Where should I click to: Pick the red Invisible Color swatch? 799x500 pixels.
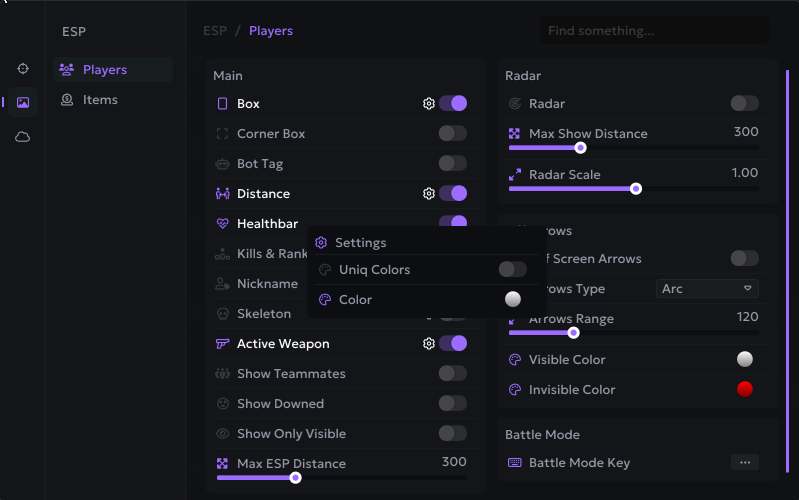(x=744, y=389)
